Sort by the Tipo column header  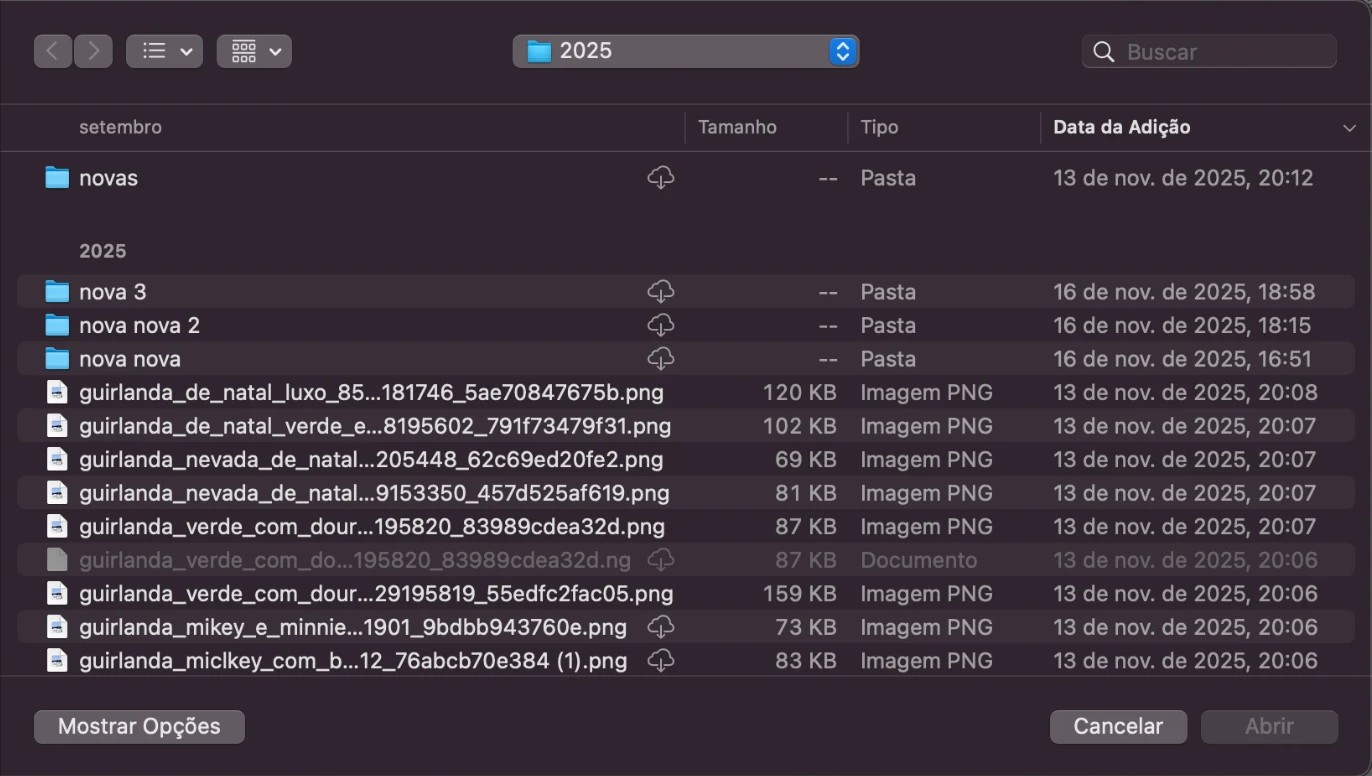click(x=879, y=127)
